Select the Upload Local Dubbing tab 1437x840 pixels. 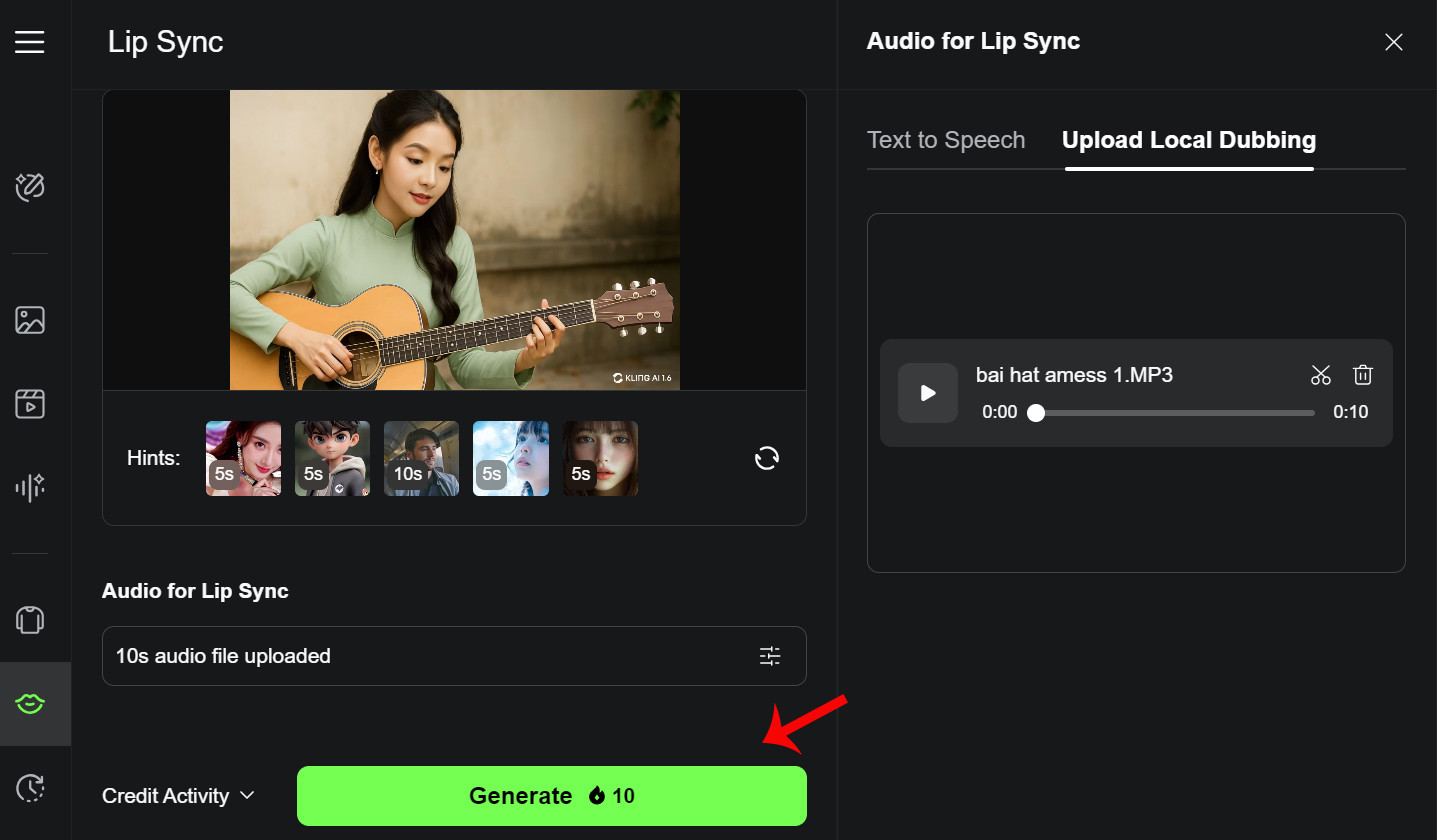[x=1188, y=140]
